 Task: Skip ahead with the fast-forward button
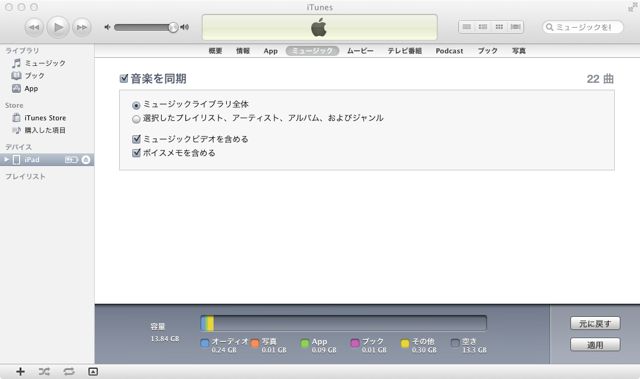[x=82, y=27]
